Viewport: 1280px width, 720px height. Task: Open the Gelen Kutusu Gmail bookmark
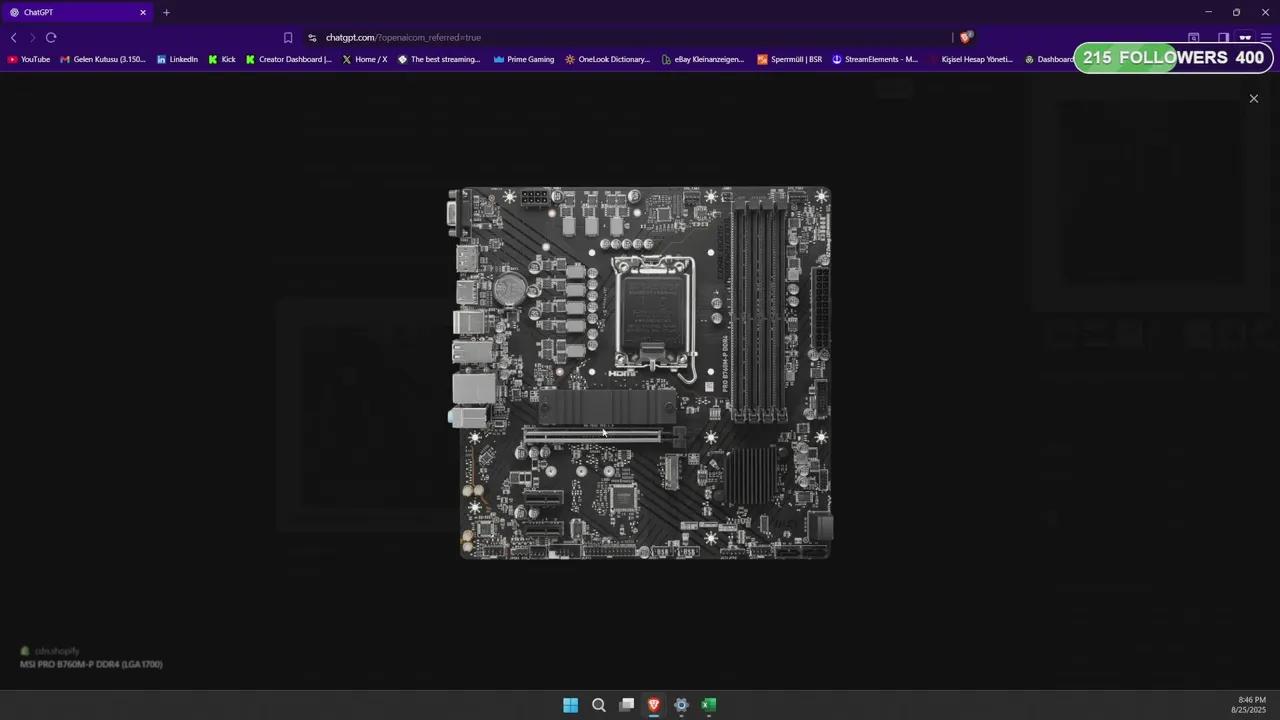point(103,59)
